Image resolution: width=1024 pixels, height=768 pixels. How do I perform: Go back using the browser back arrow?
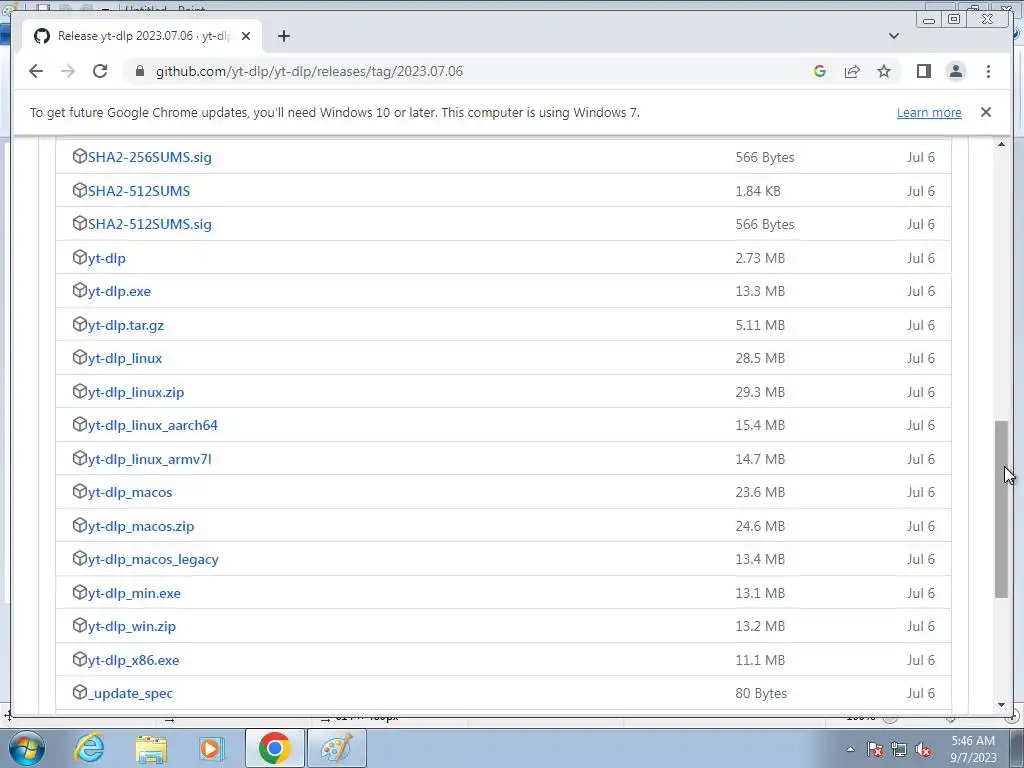coord(36,71)
